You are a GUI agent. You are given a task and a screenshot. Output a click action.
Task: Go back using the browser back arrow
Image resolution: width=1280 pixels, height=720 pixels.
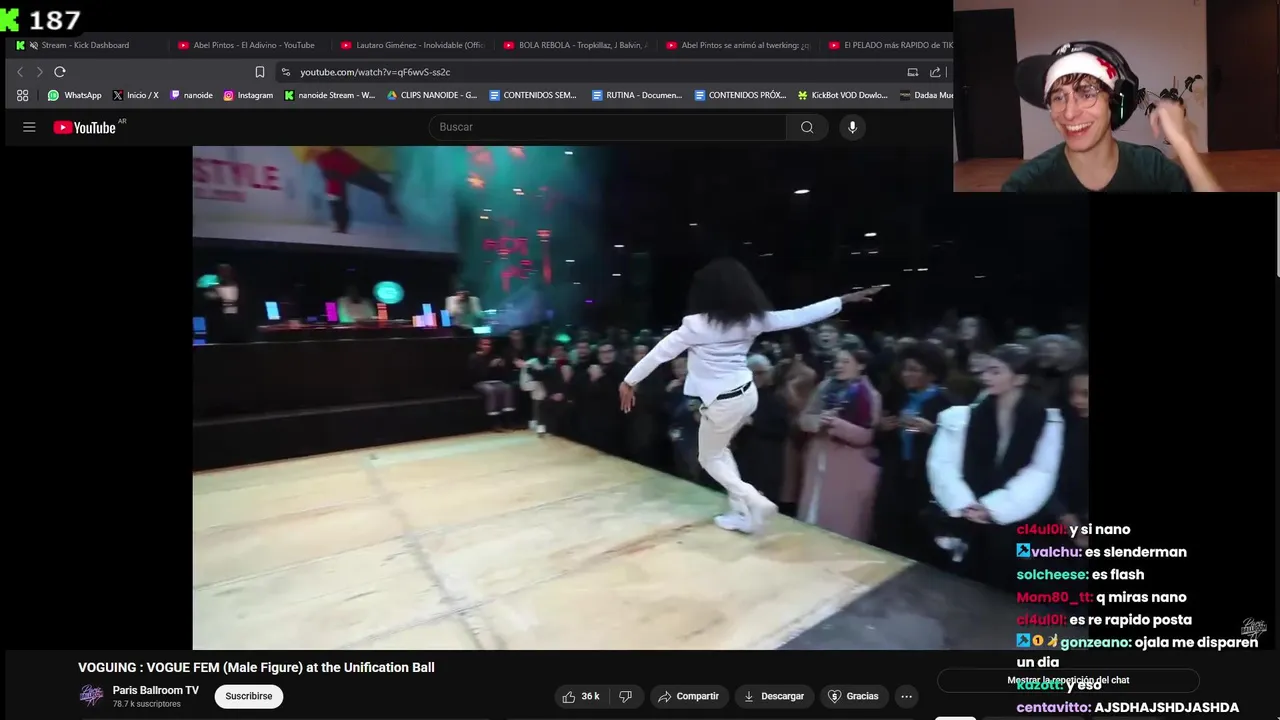19,72
